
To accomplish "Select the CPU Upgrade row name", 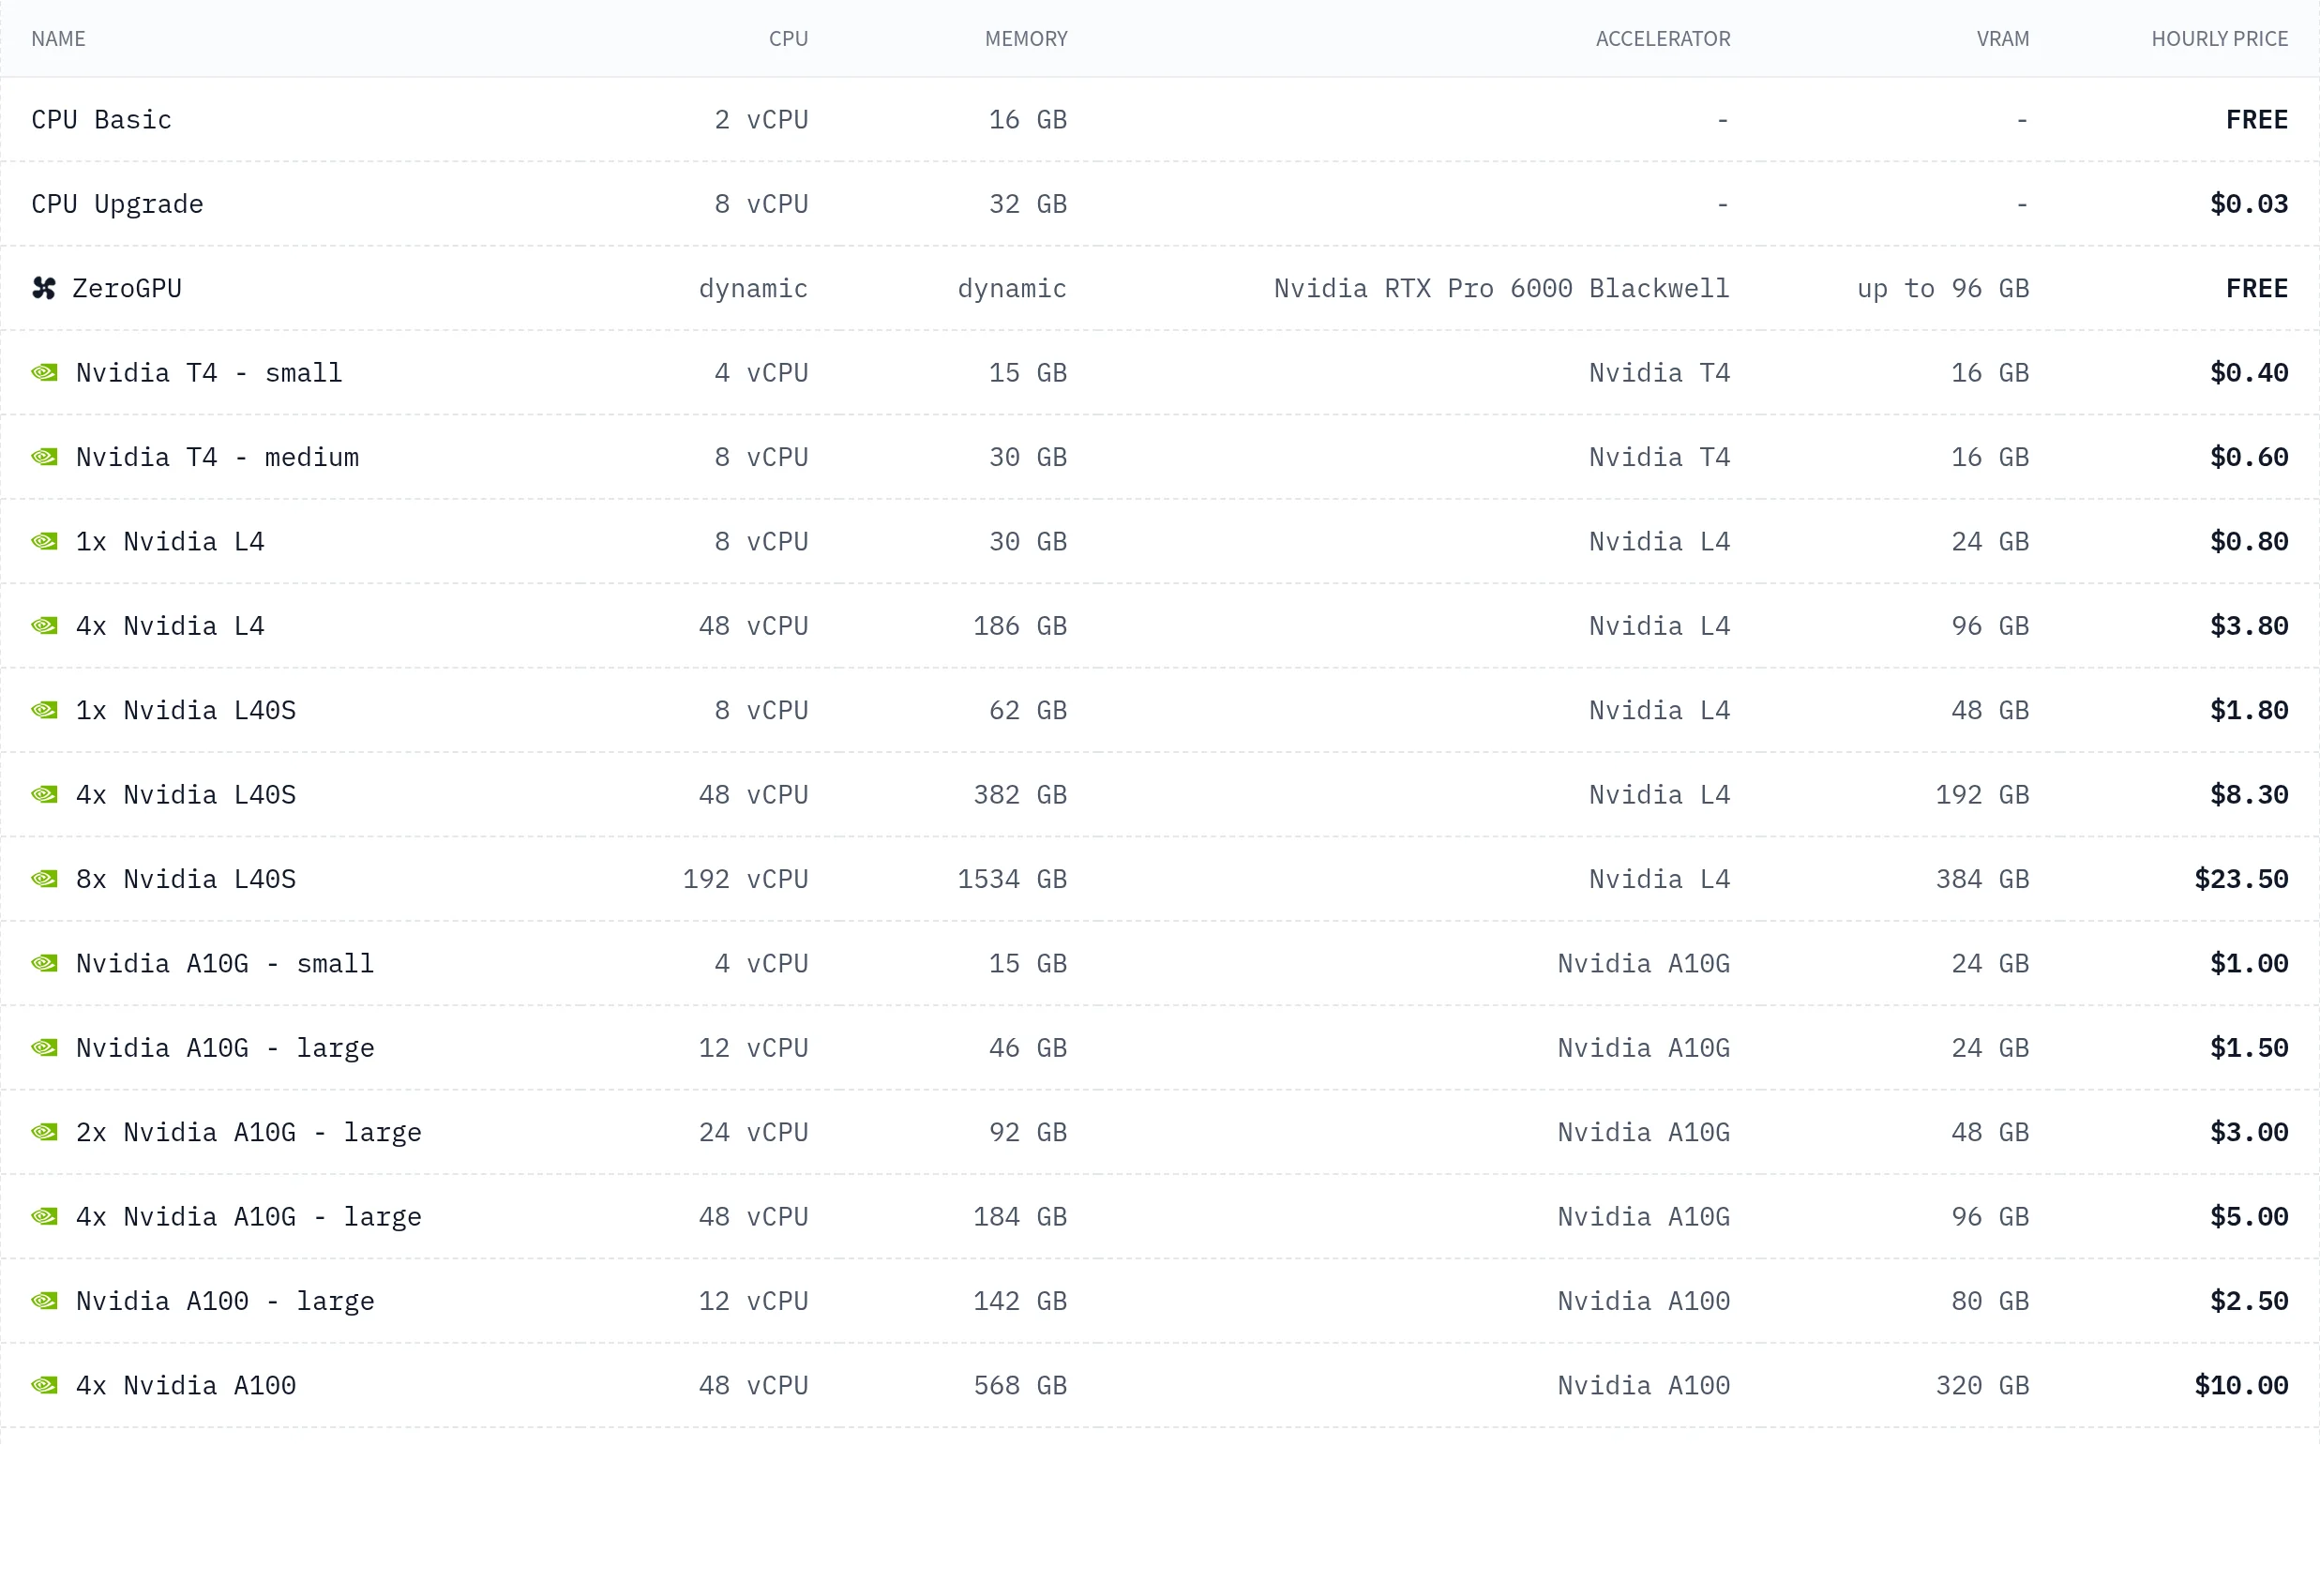I will 117,204.
